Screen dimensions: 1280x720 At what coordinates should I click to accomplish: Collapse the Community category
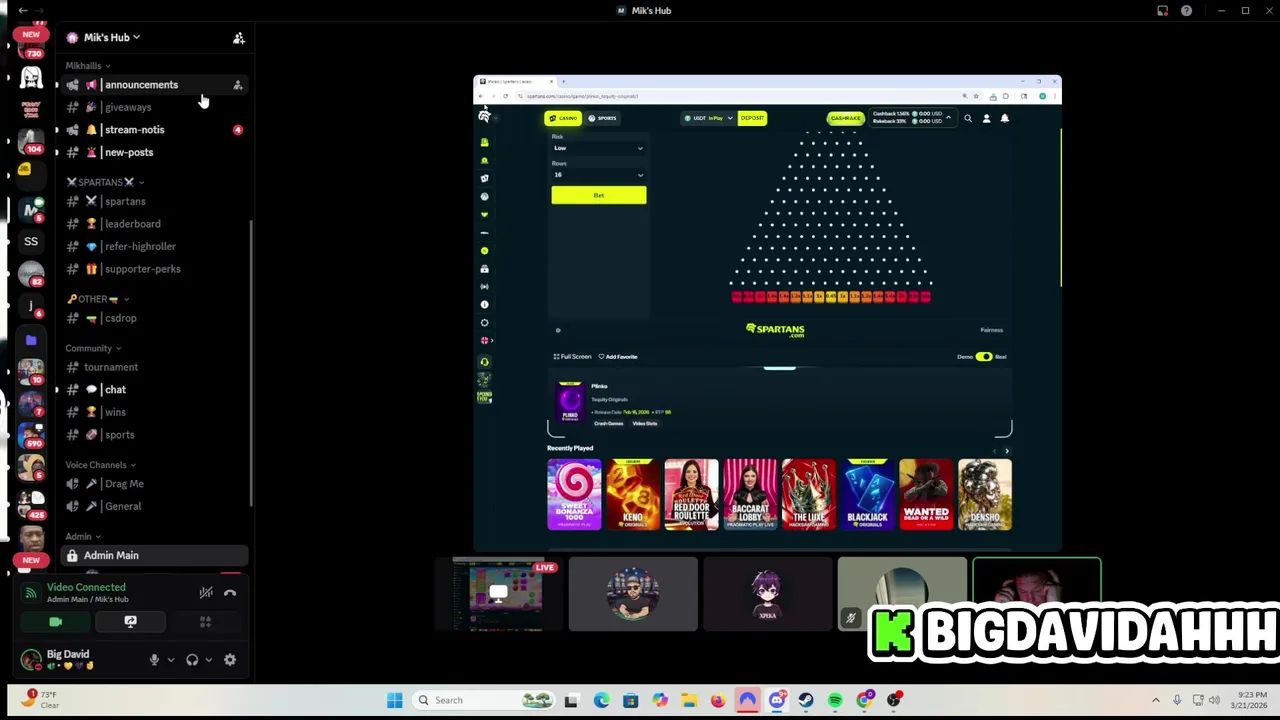coord(93,348)
